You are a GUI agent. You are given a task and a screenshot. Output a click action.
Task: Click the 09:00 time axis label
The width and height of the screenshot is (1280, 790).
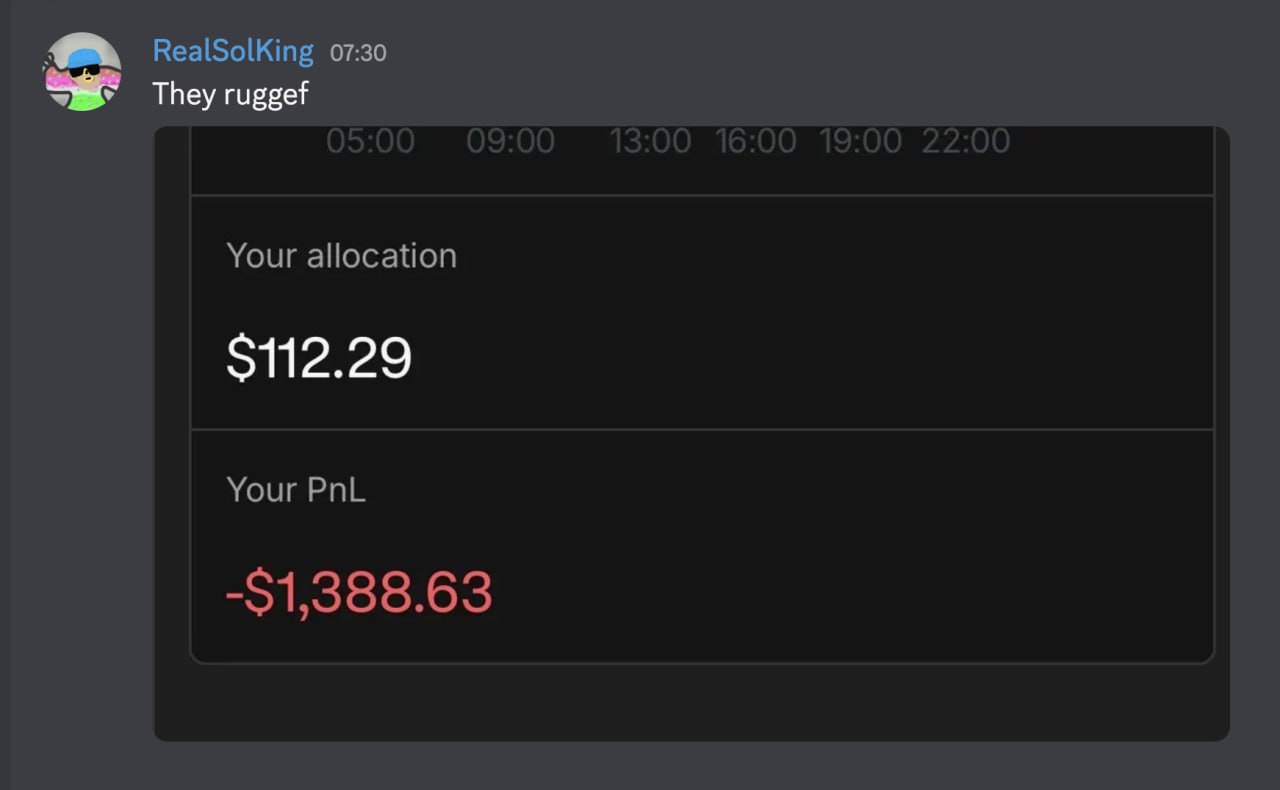point(510,141)
